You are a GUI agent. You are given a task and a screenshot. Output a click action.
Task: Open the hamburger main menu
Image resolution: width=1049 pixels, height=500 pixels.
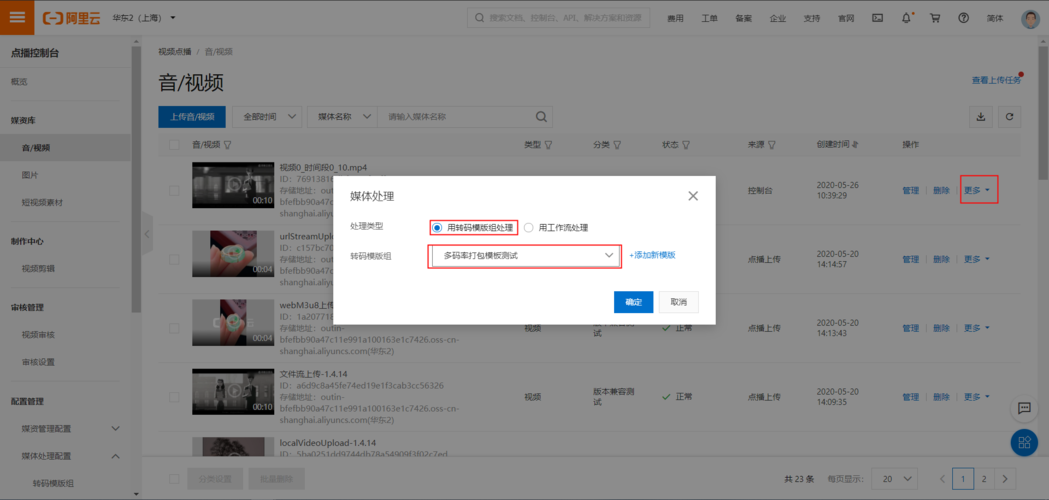click(17, 17)
